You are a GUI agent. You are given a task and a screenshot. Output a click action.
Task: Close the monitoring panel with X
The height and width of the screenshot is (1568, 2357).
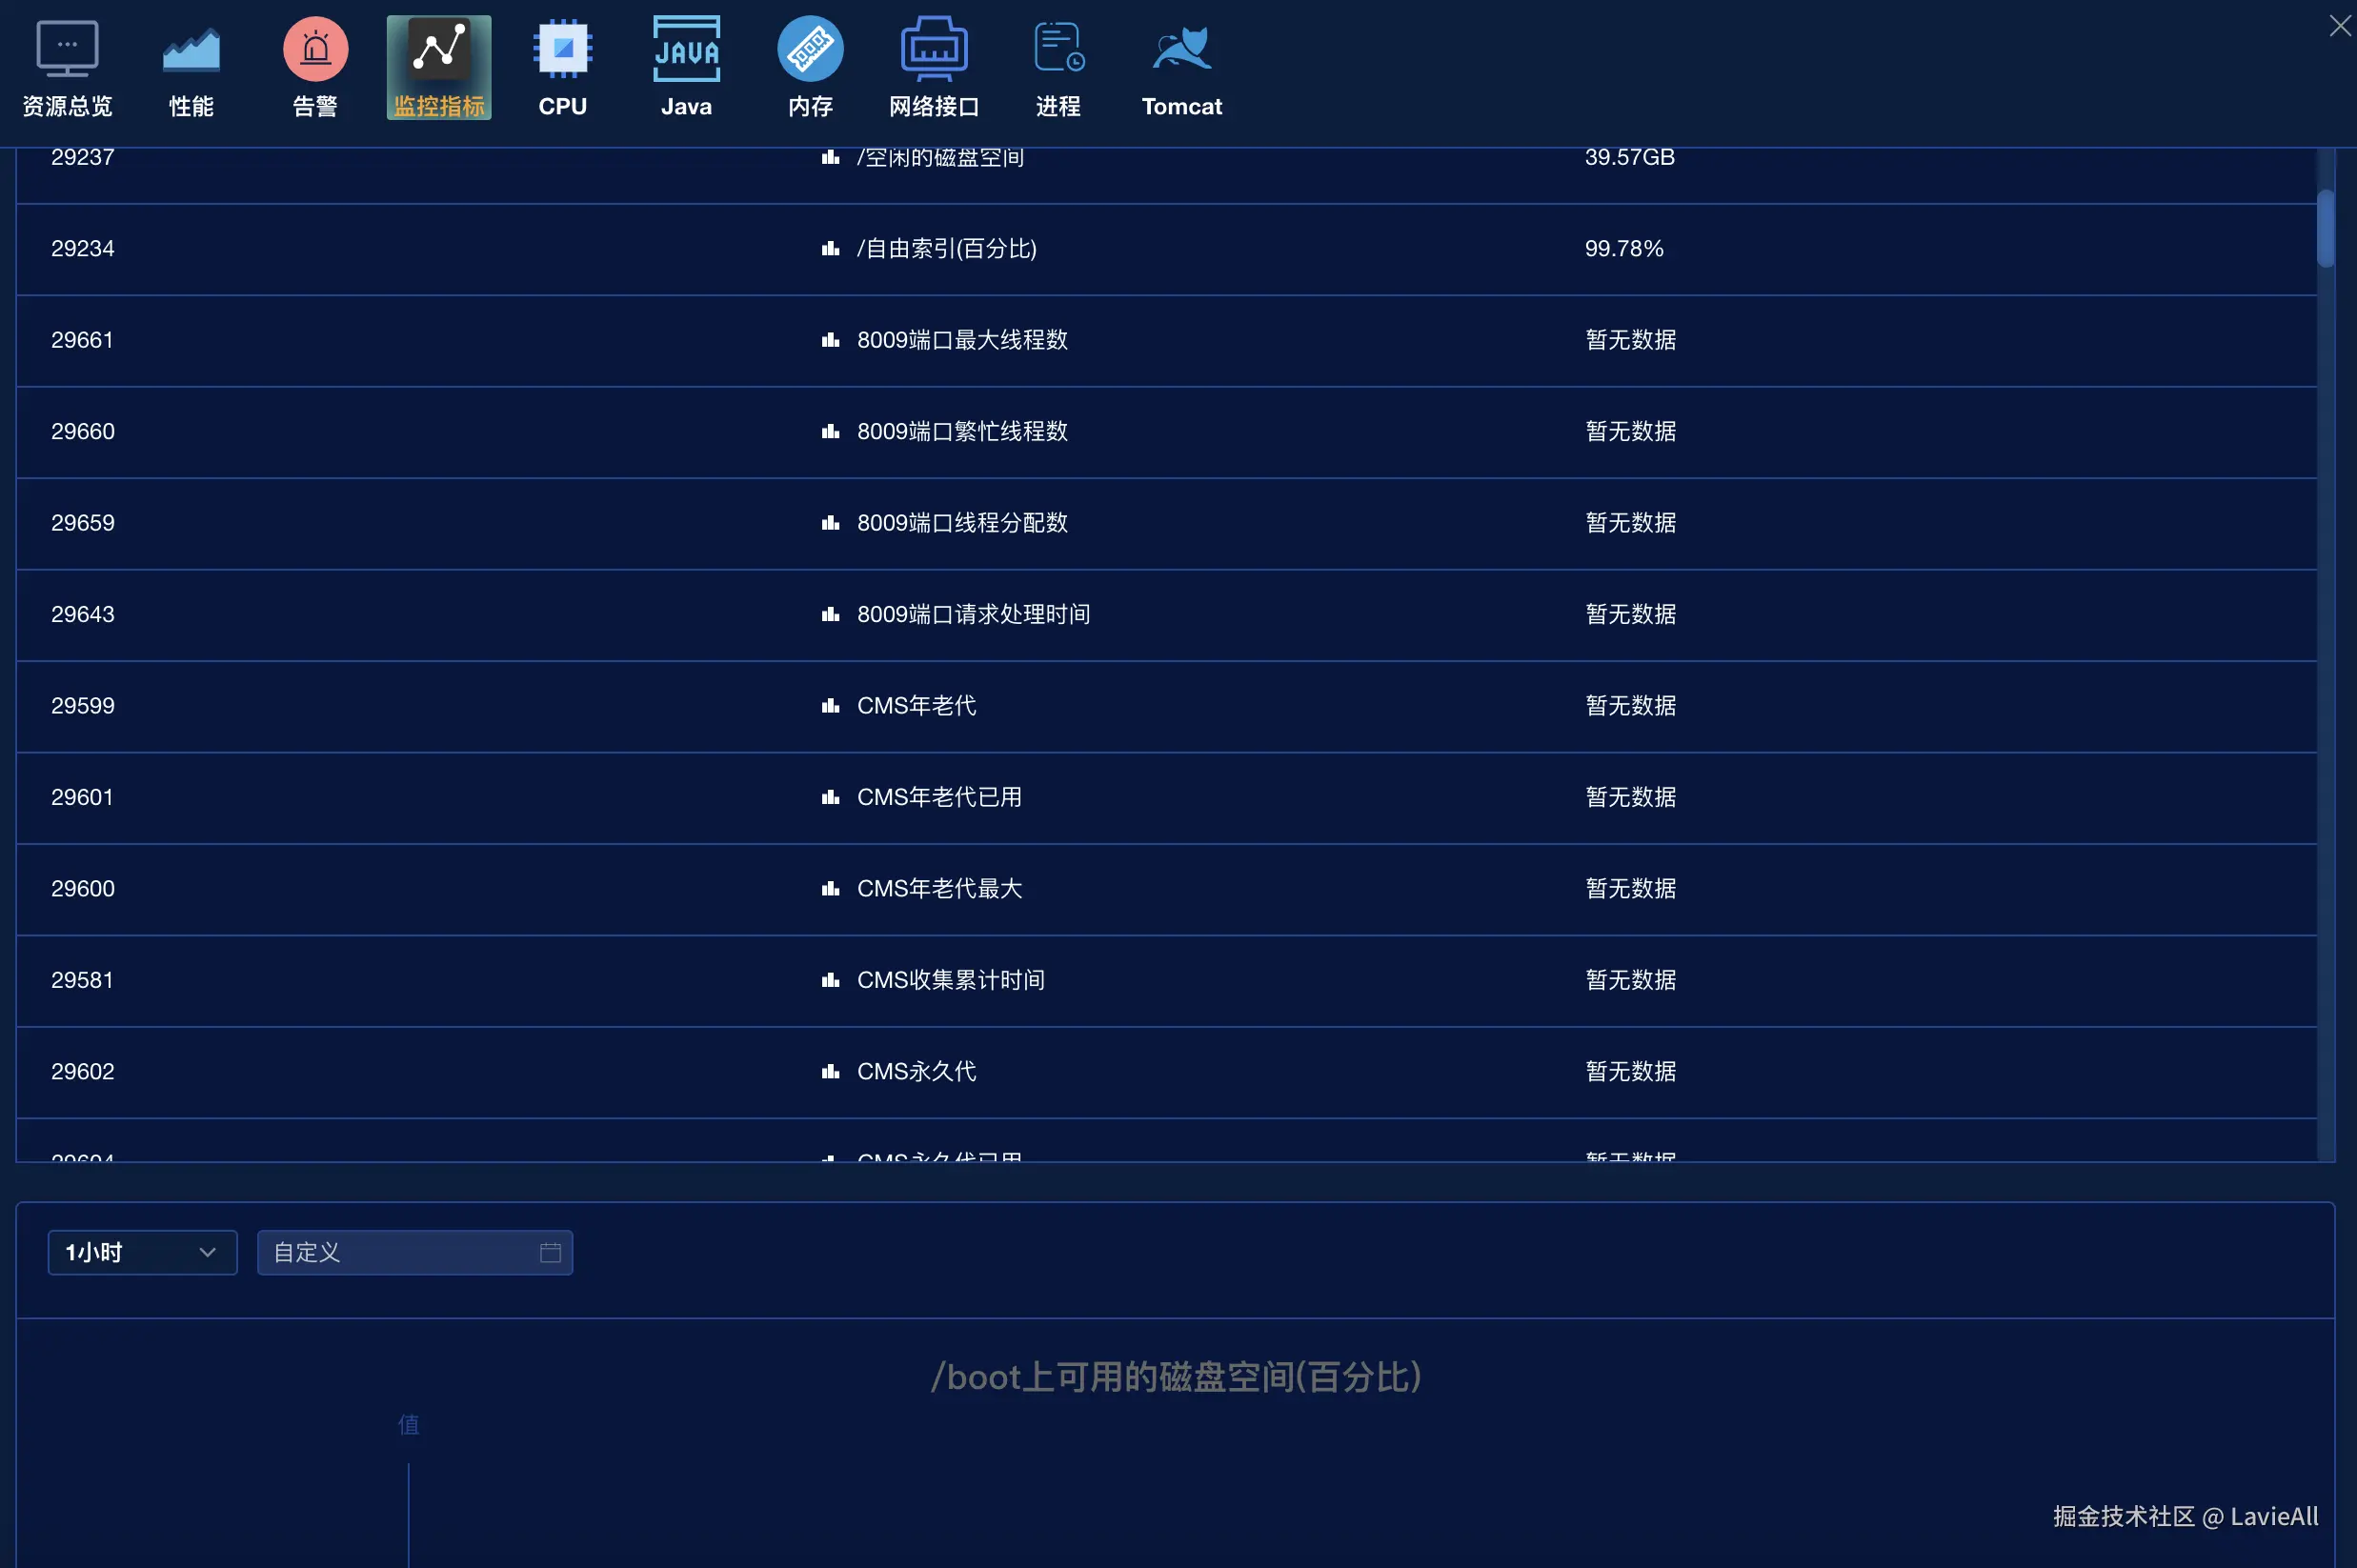2339,26
